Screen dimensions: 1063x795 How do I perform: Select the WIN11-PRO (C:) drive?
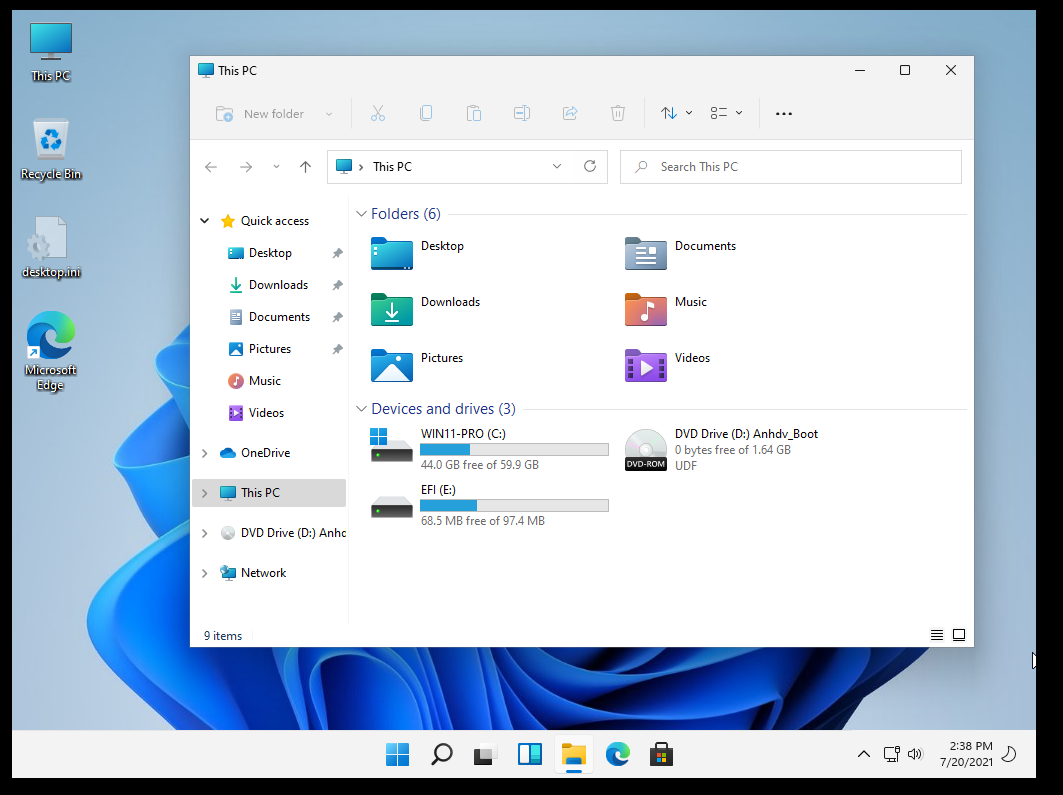pos(489,449)
